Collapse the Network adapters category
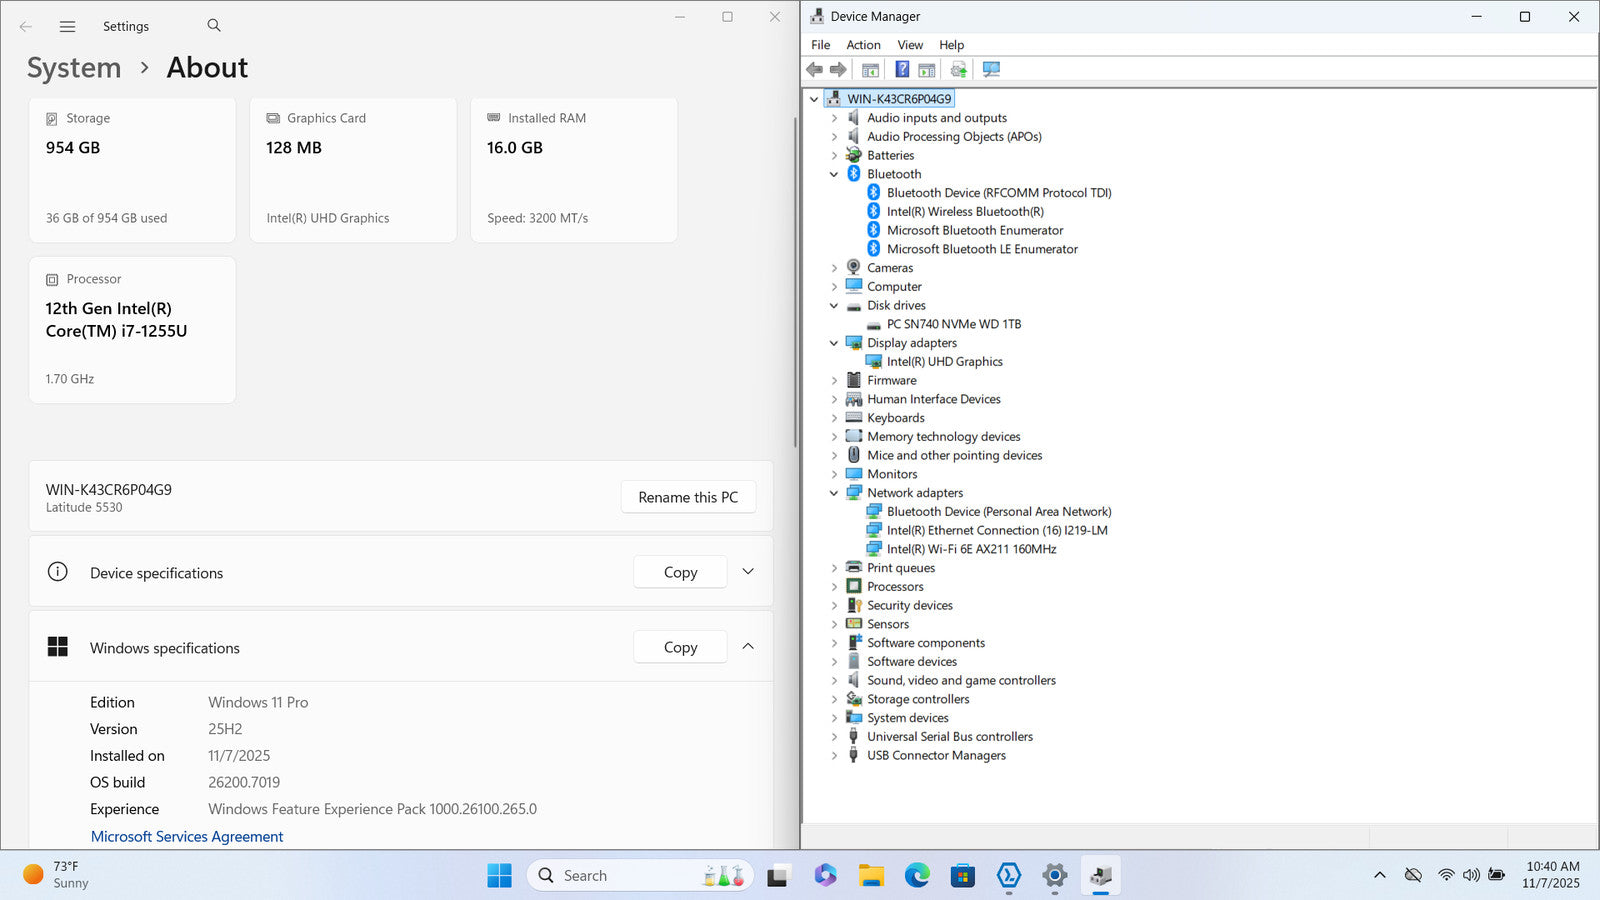The image size is (1600, 900). pyautogui.click(x=834, y=493)
